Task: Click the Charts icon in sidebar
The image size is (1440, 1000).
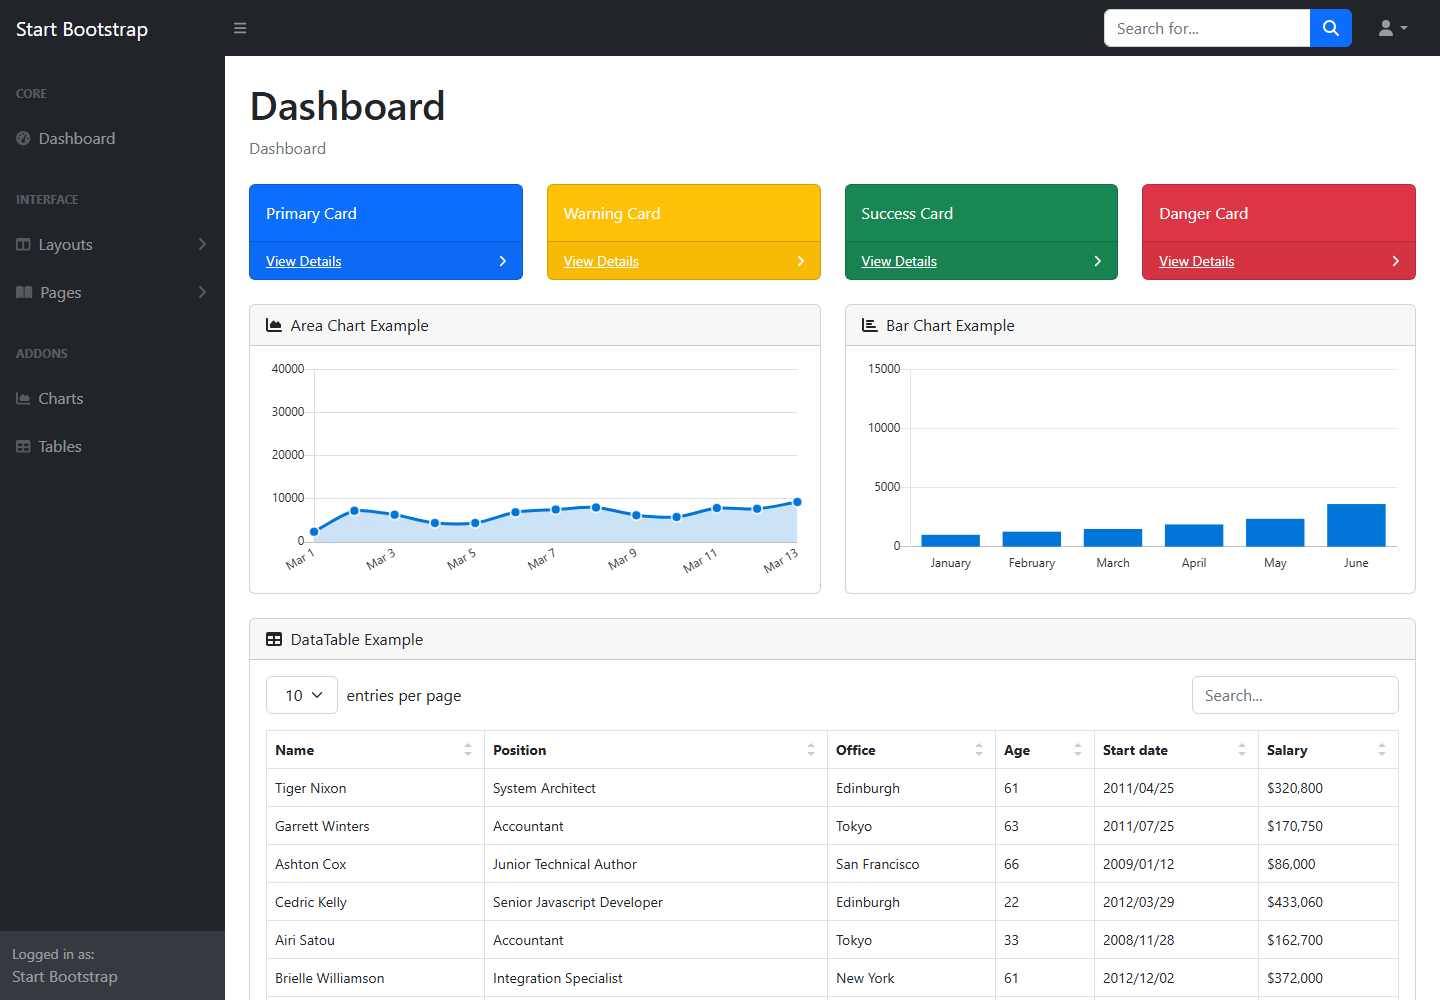Action: coord(23,398)
